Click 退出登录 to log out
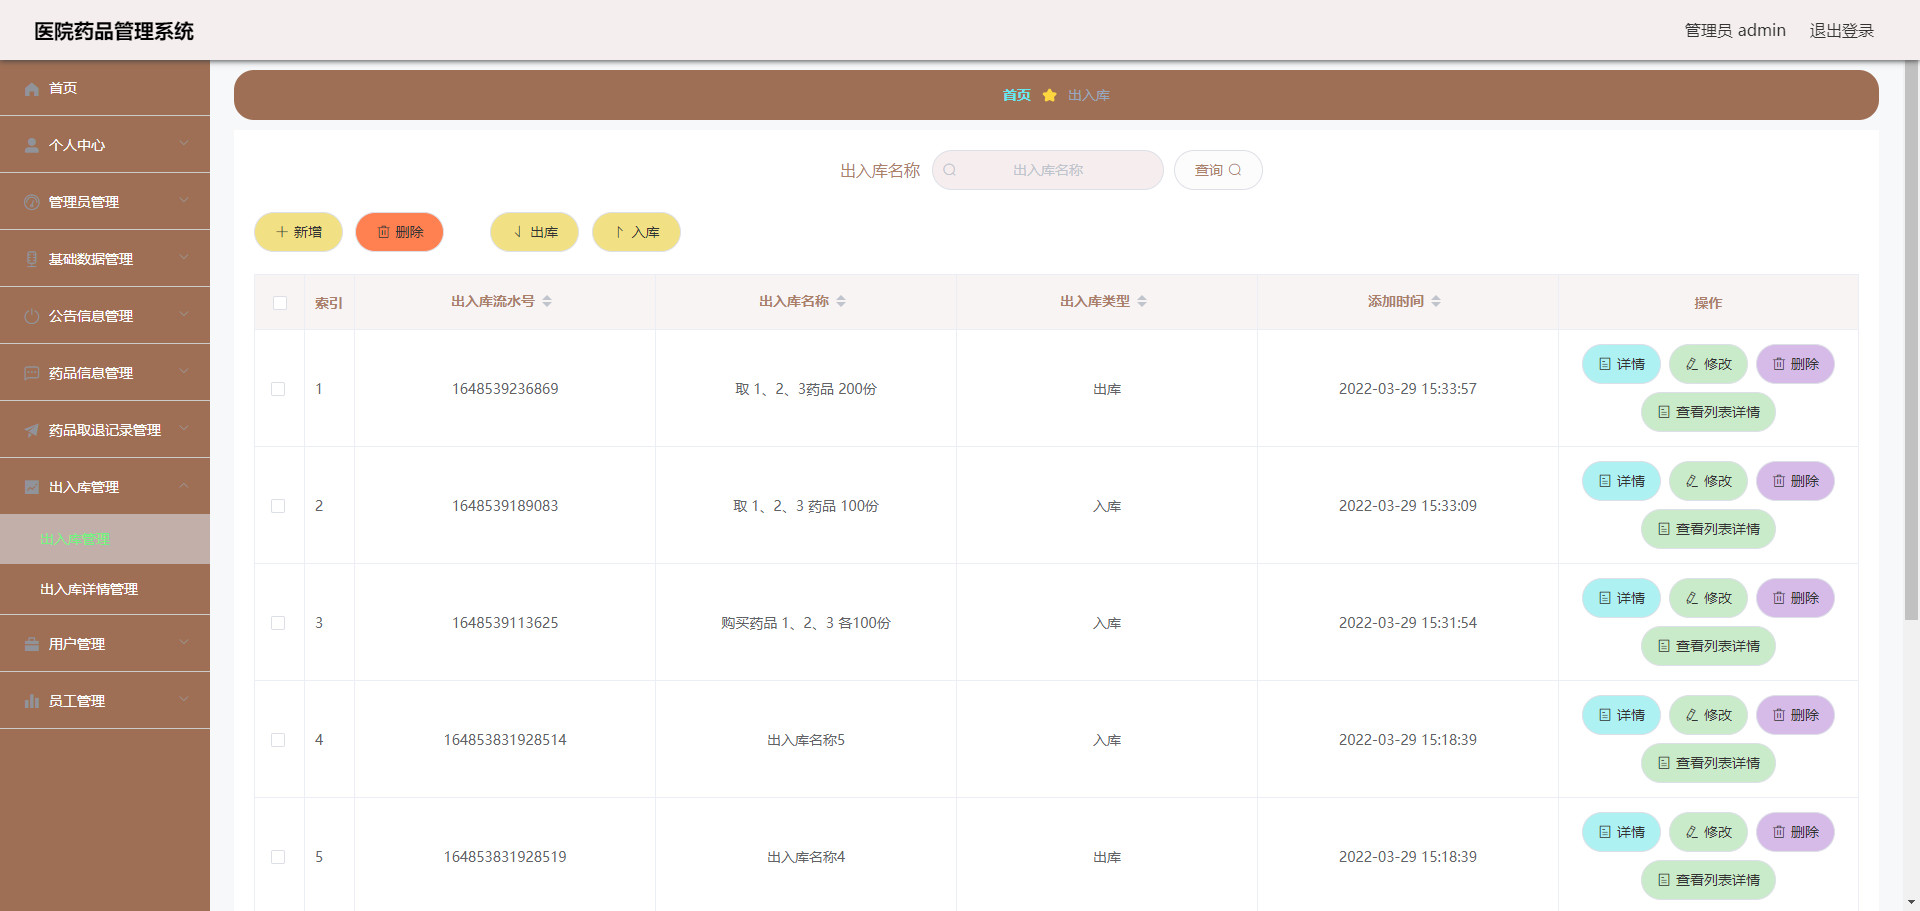 click(x=1841, y=30)
